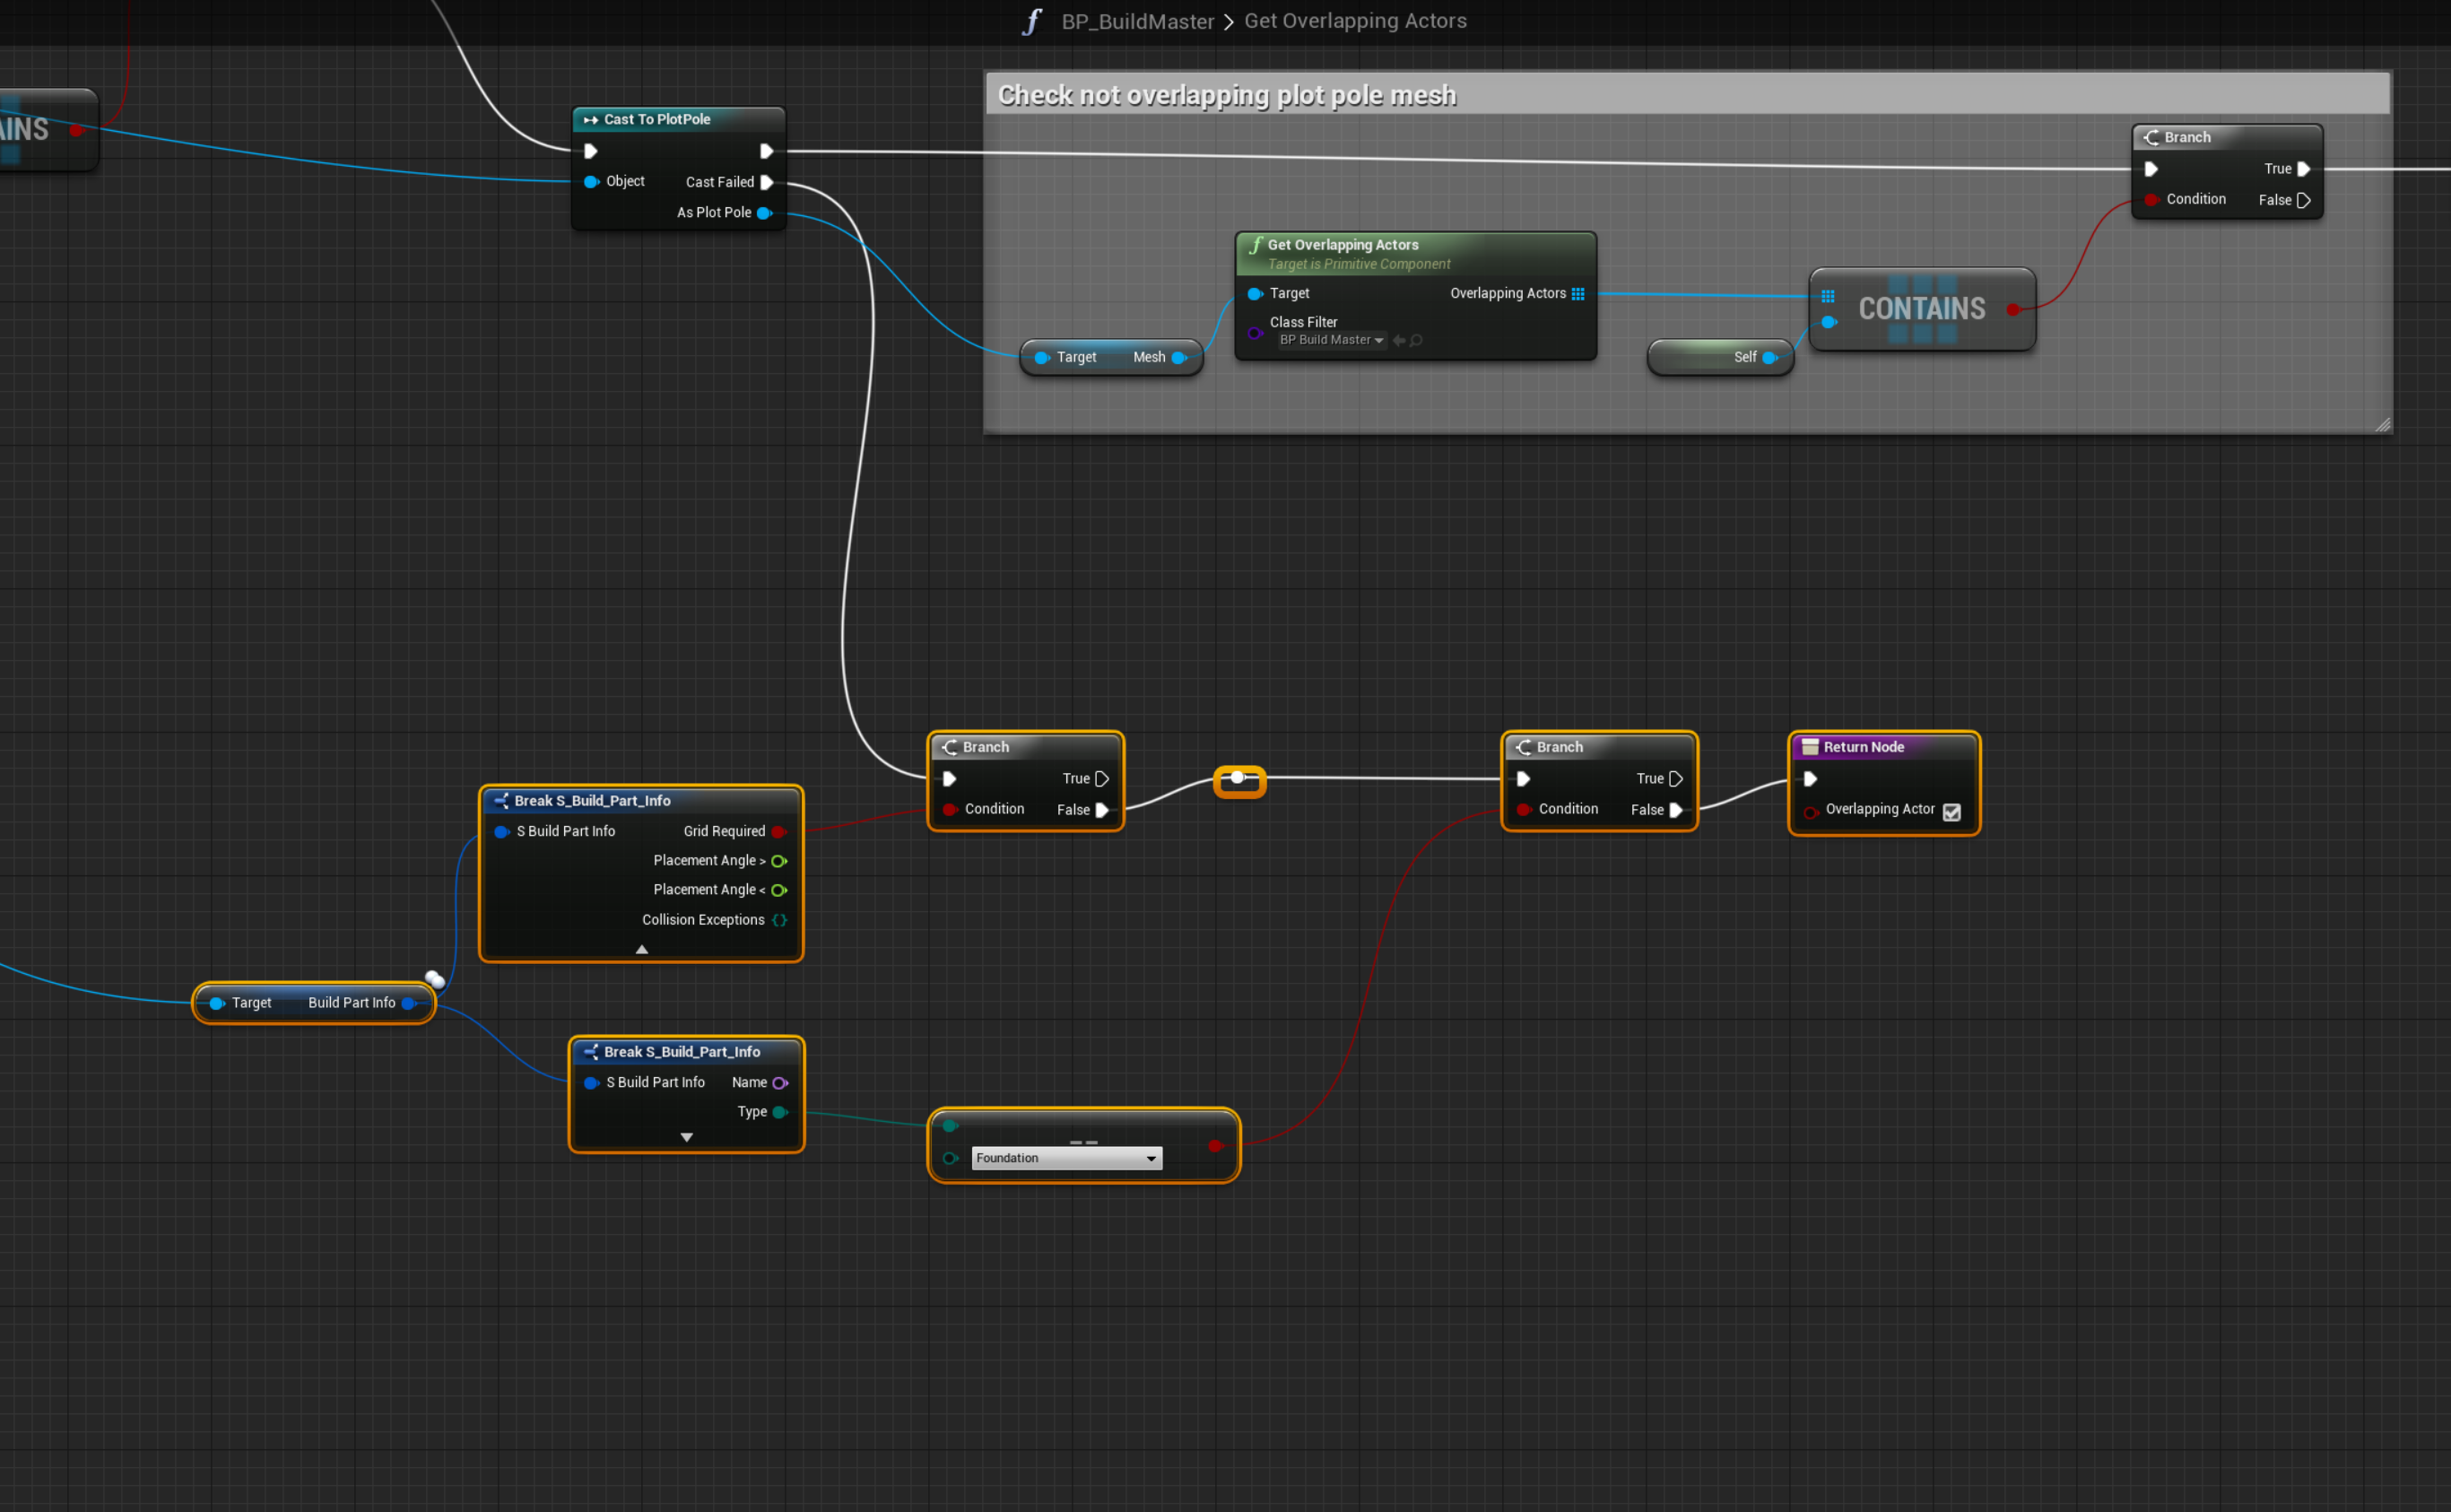Collapse the upper Break S_Build_Part_Info node pins
2451x1512 pixels.
(x=642, y=949)
